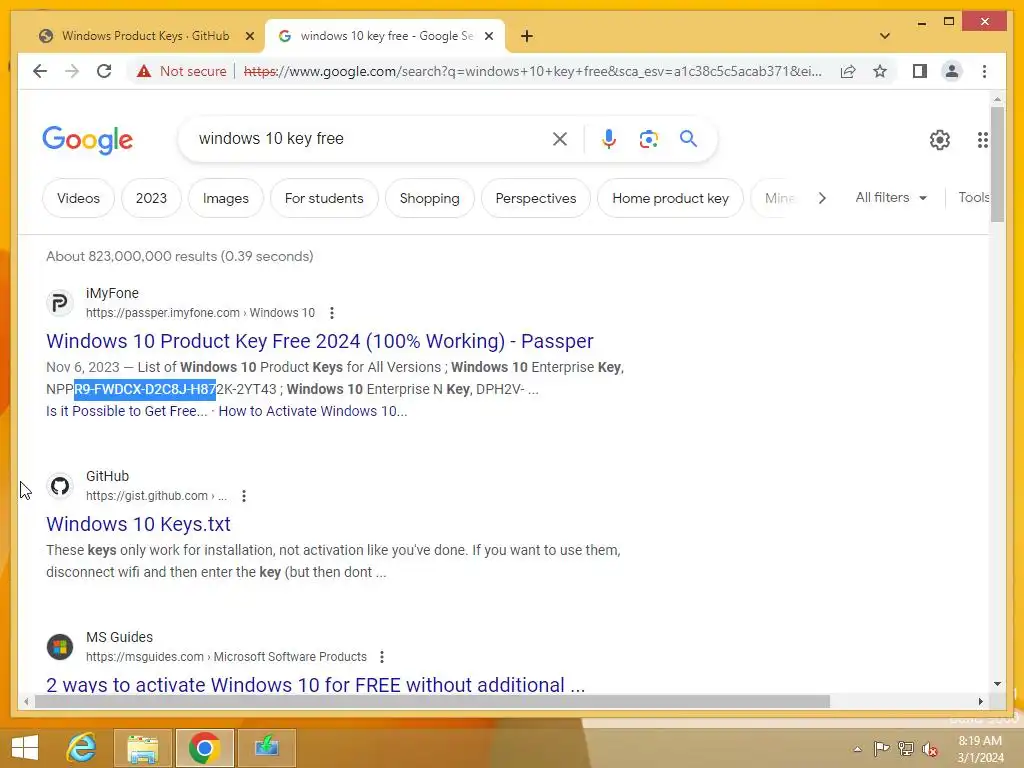Show more filter chips with arrow
This screenshot has width=1024, height=768.
[x=822, y=198]
